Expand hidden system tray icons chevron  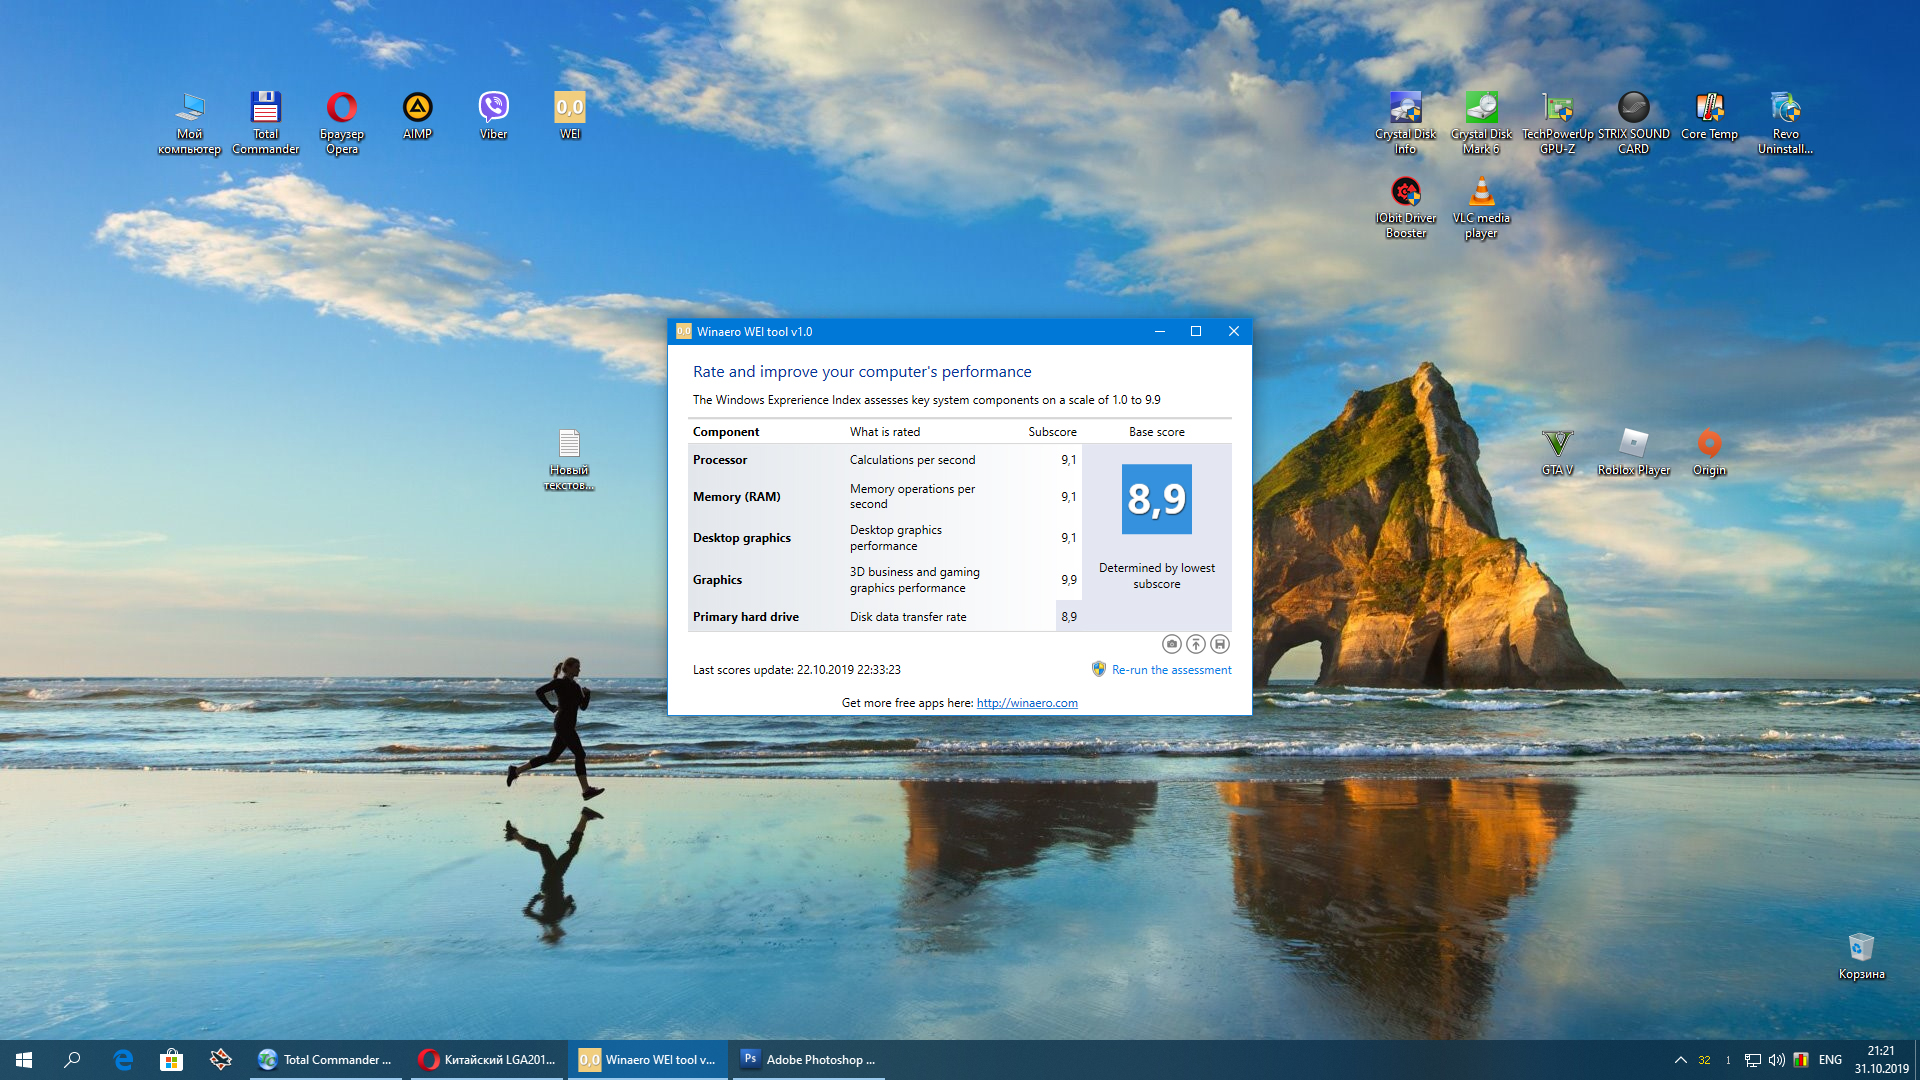1680,1060
